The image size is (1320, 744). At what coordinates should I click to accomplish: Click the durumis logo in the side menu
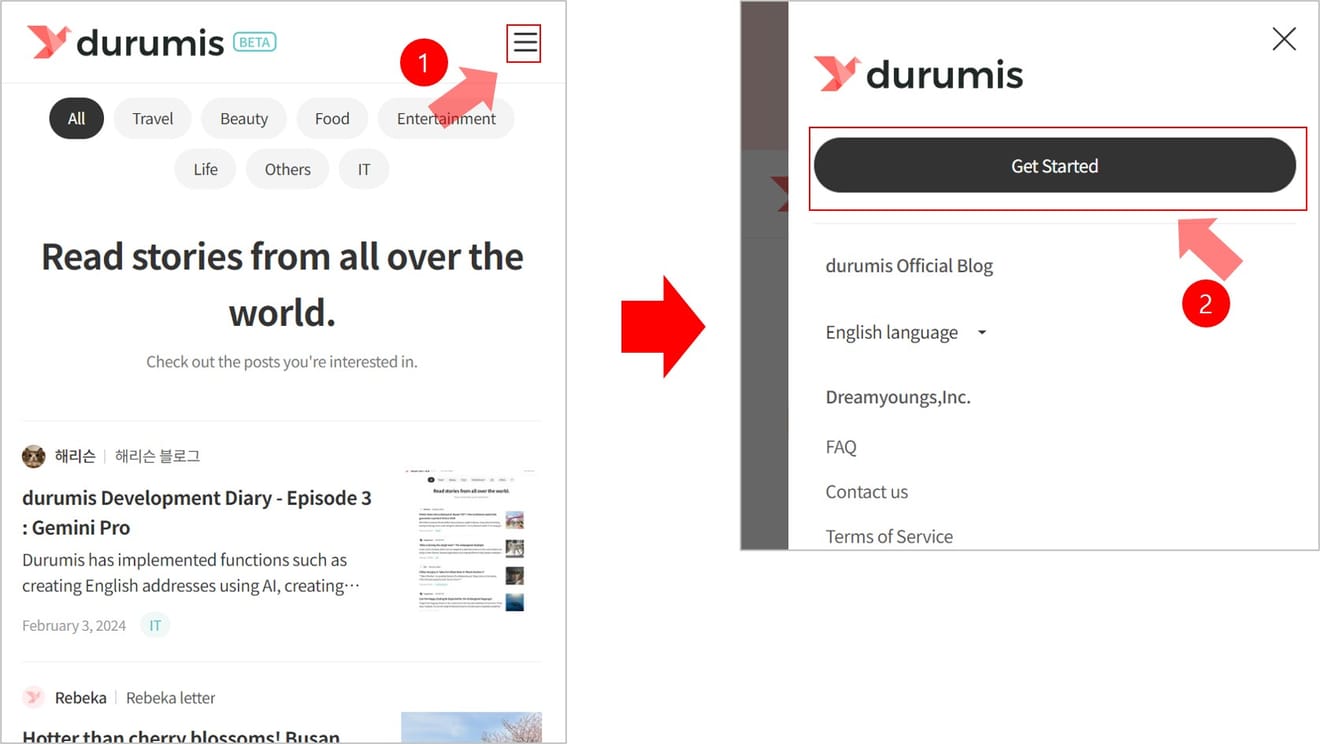918,74
